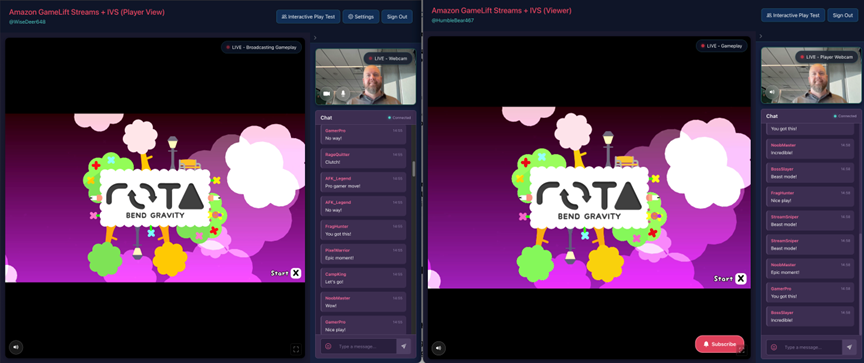Open fullscreen for Player View gameplay
Viewport: 864px width, 363px height.
(x=296, y=349)
